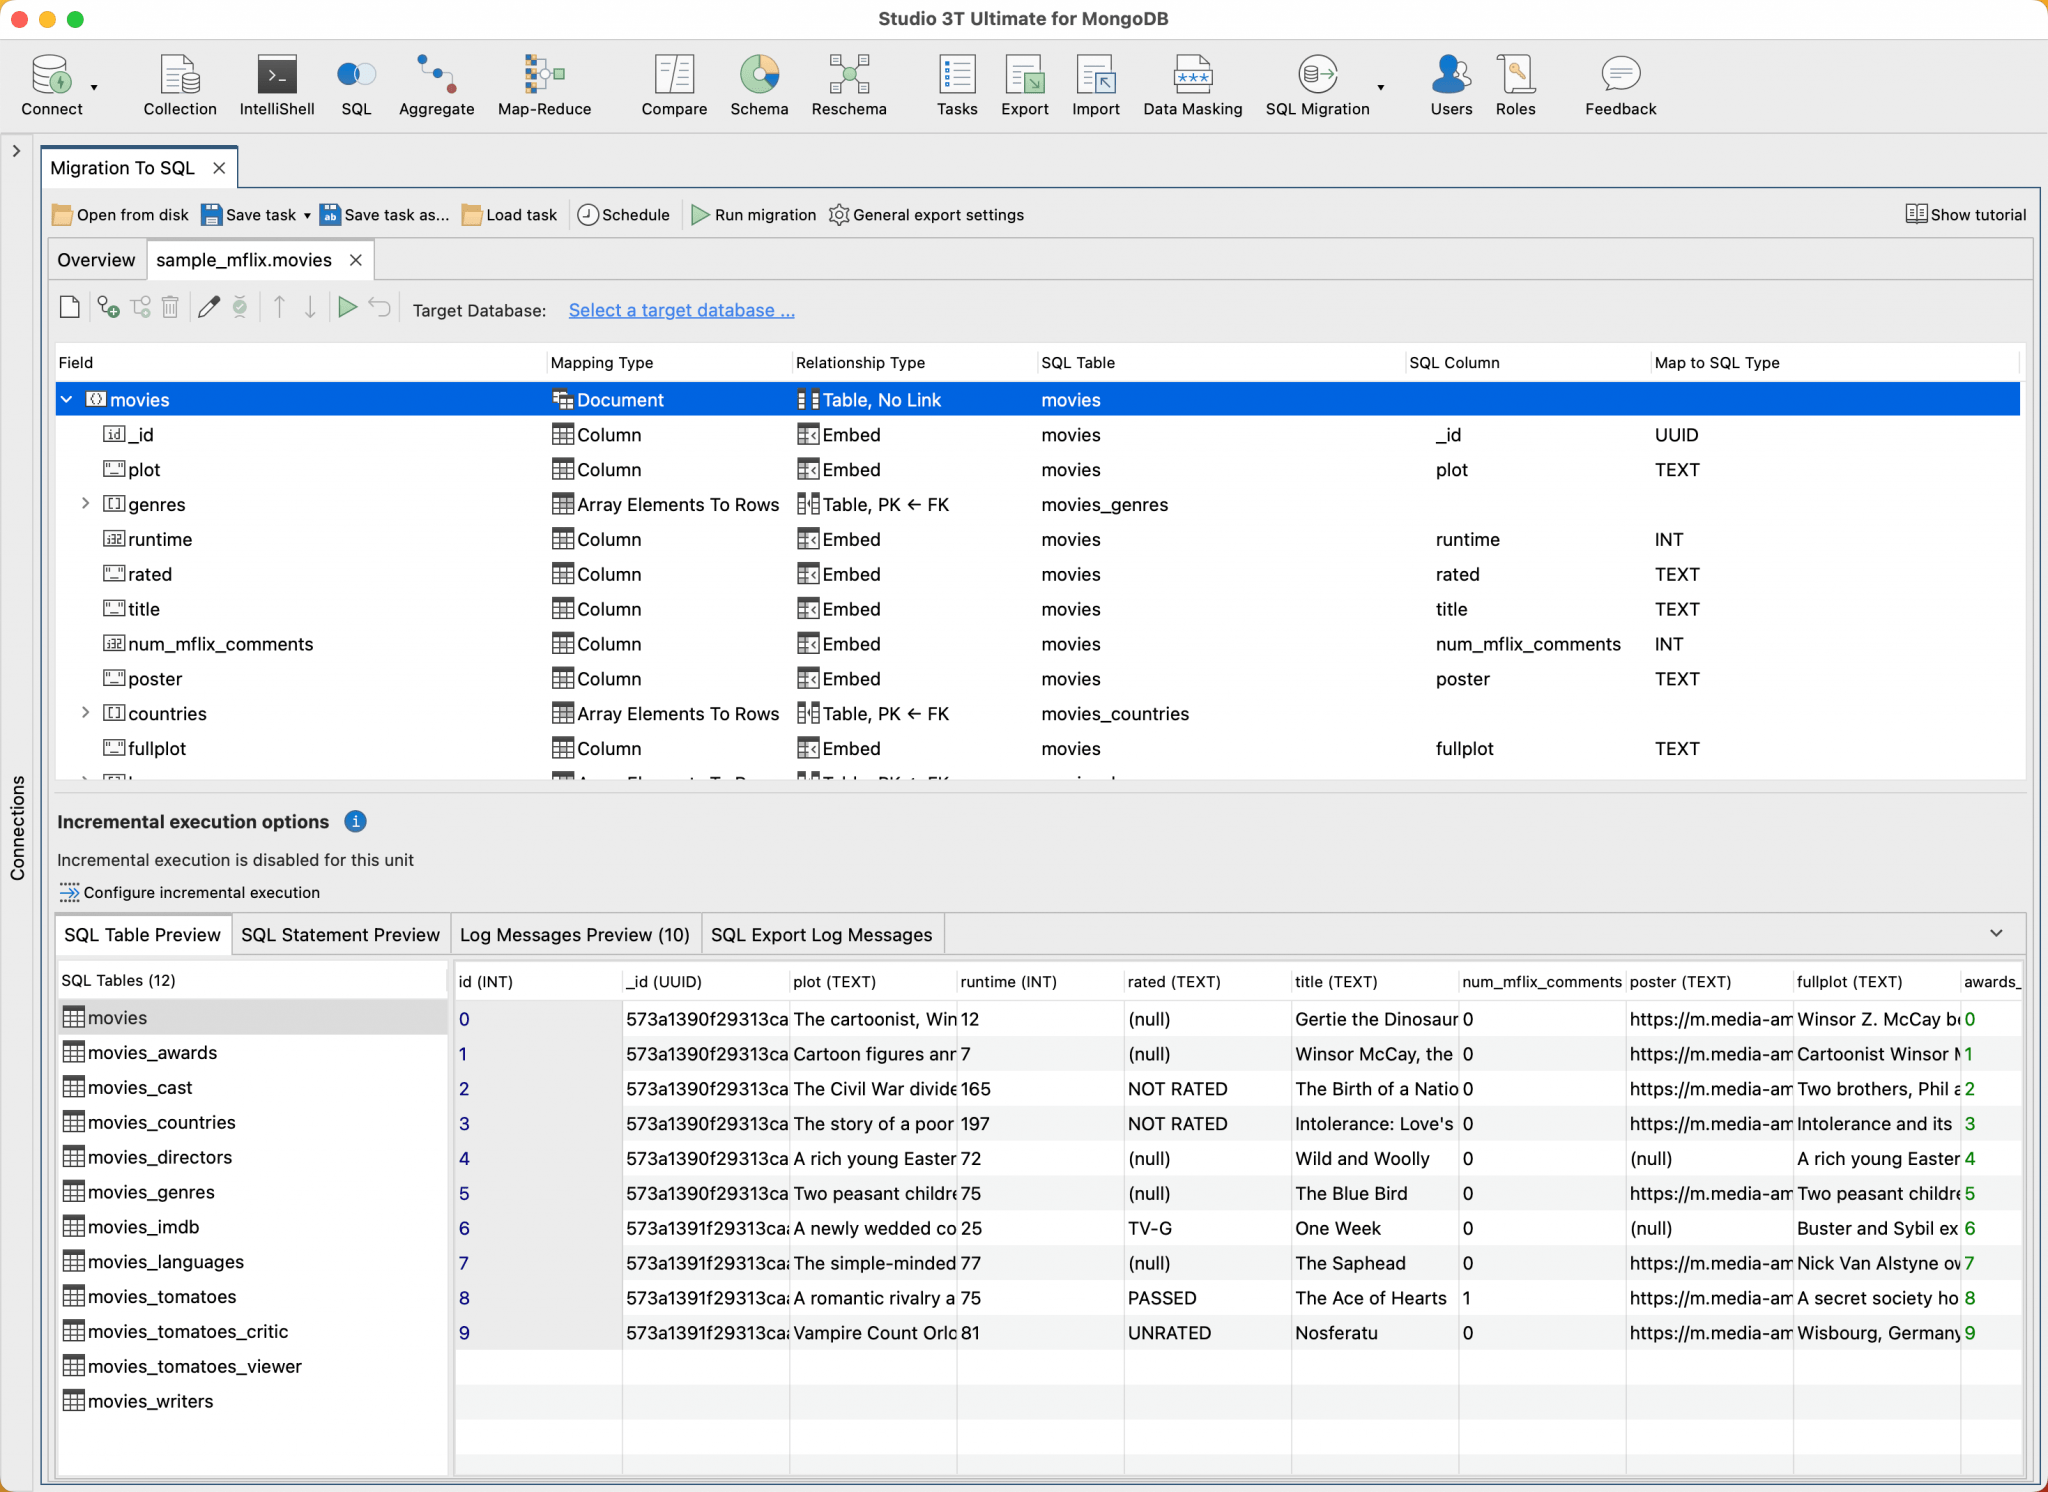
Task: Switch to the Overview tab
Action: point(96,260)
